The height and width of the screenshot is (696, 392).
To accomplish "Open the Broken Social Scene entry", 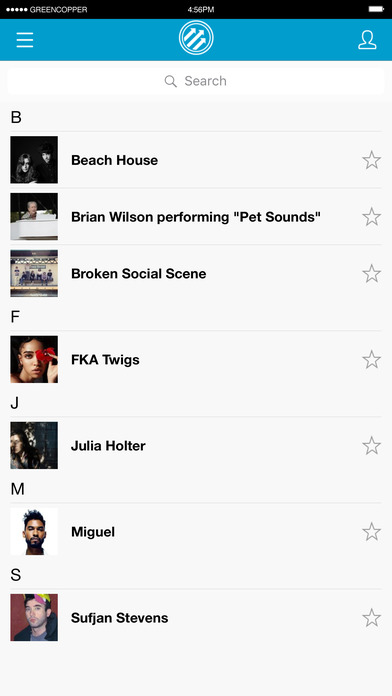I will click(196, 273).
